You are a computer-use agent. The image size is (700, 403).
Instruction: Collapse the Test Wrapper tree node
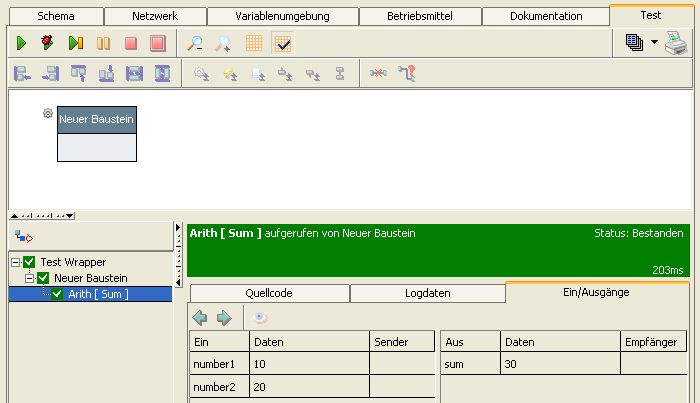click(x=15, y=262)
